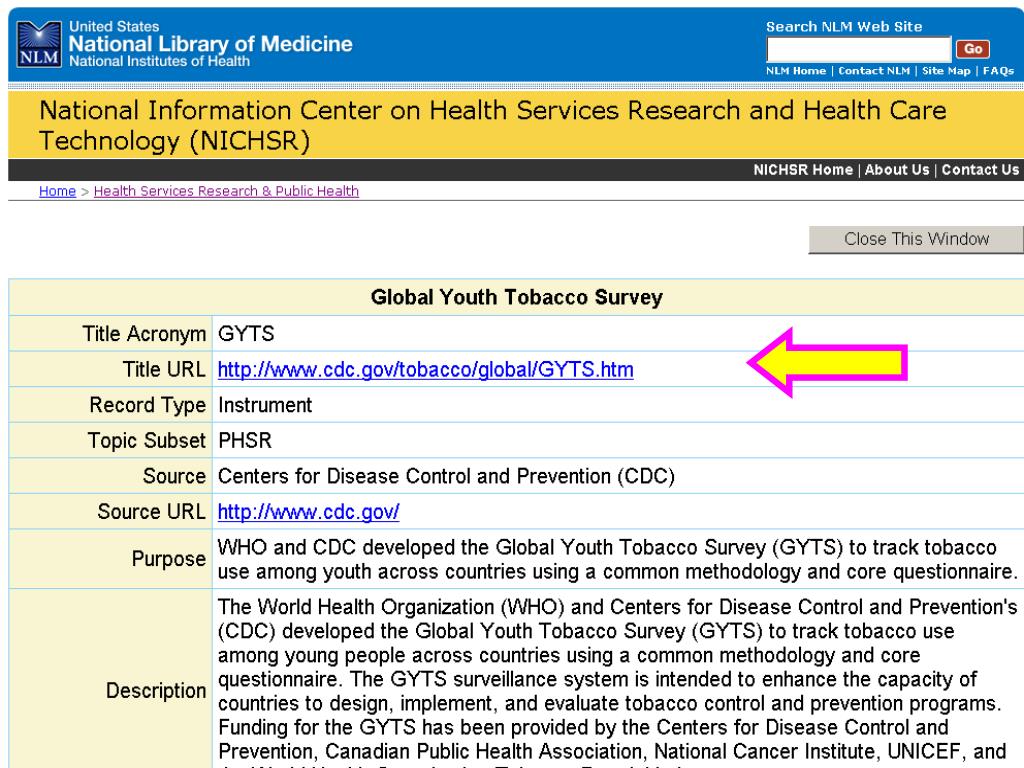The height and width of the screenshot is (768, 1024).
Task: Open National Library of Medicine header title
Action: (210, 44)
